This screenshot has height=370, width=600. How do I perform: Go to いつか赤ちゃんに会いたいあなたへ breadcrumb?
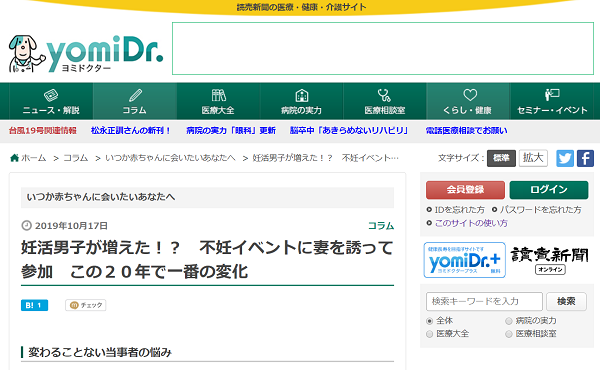170,158
